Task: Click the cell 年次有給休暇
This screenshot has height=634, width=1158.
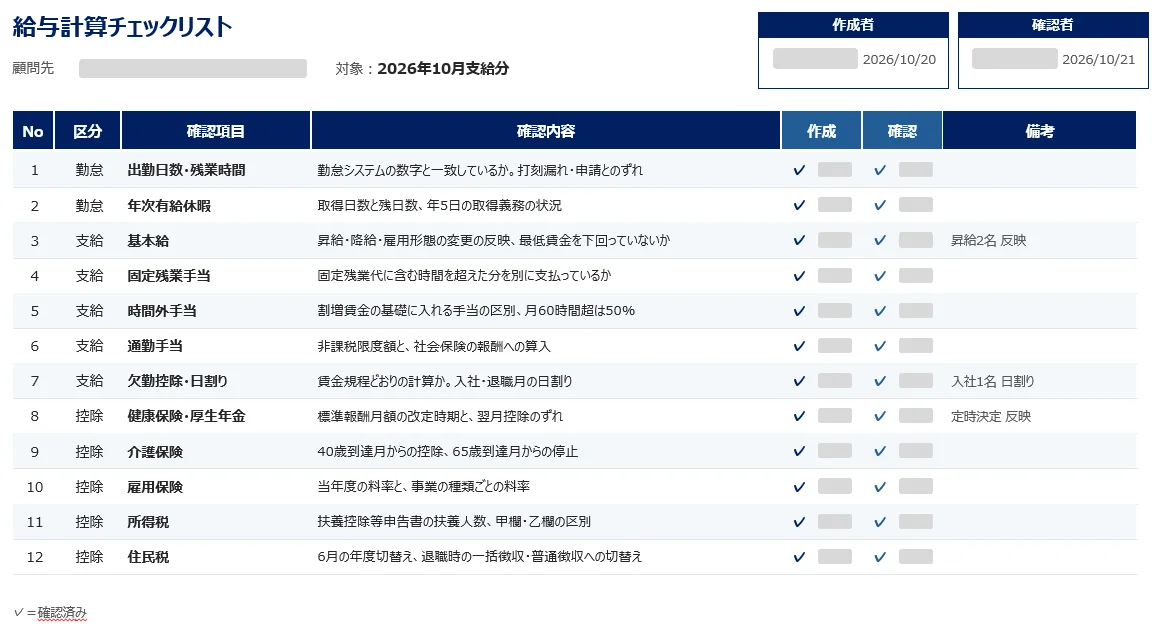Action: 169,205
